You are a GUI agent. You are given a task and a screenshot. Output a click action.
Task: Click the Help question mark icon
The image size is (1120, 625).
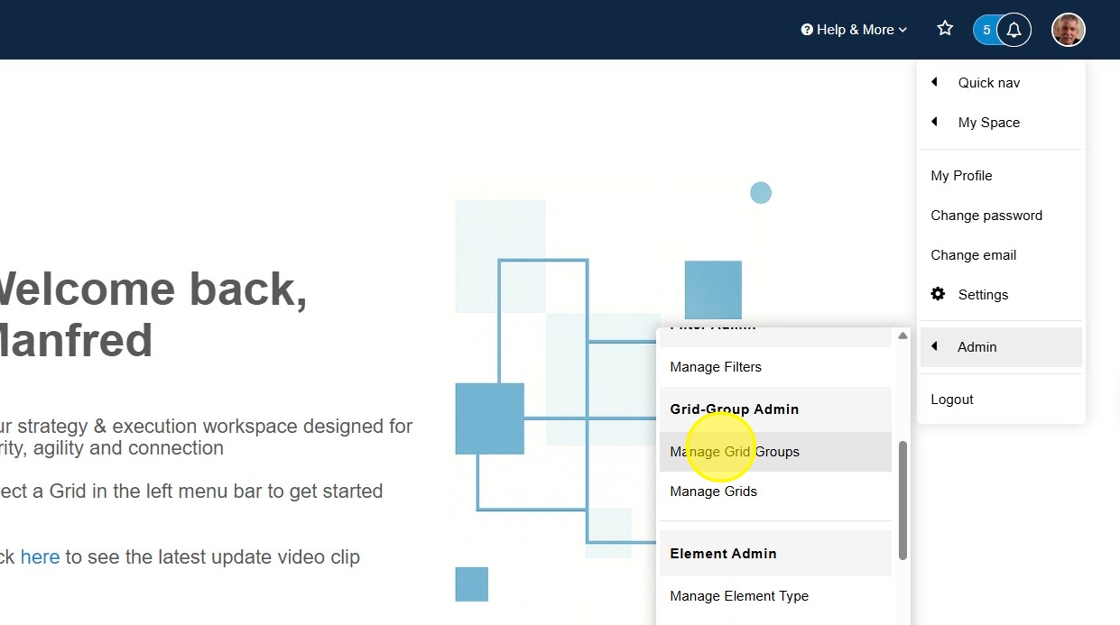(x=807, y=30)
